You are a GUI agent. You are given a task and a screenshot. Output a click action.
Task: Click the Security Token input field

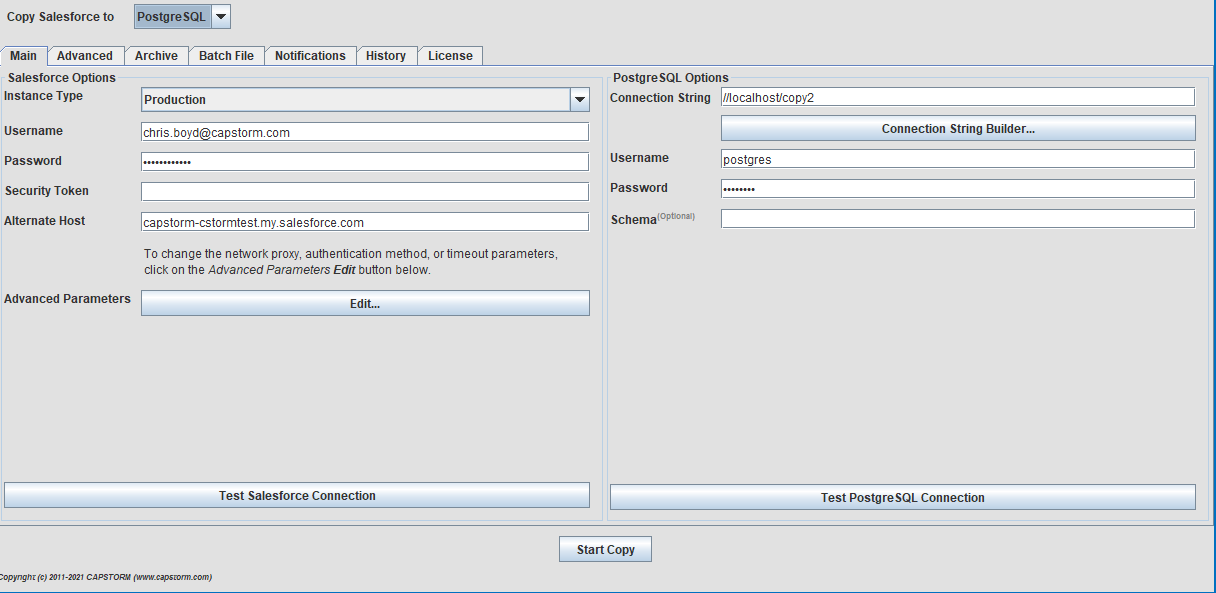365,192
